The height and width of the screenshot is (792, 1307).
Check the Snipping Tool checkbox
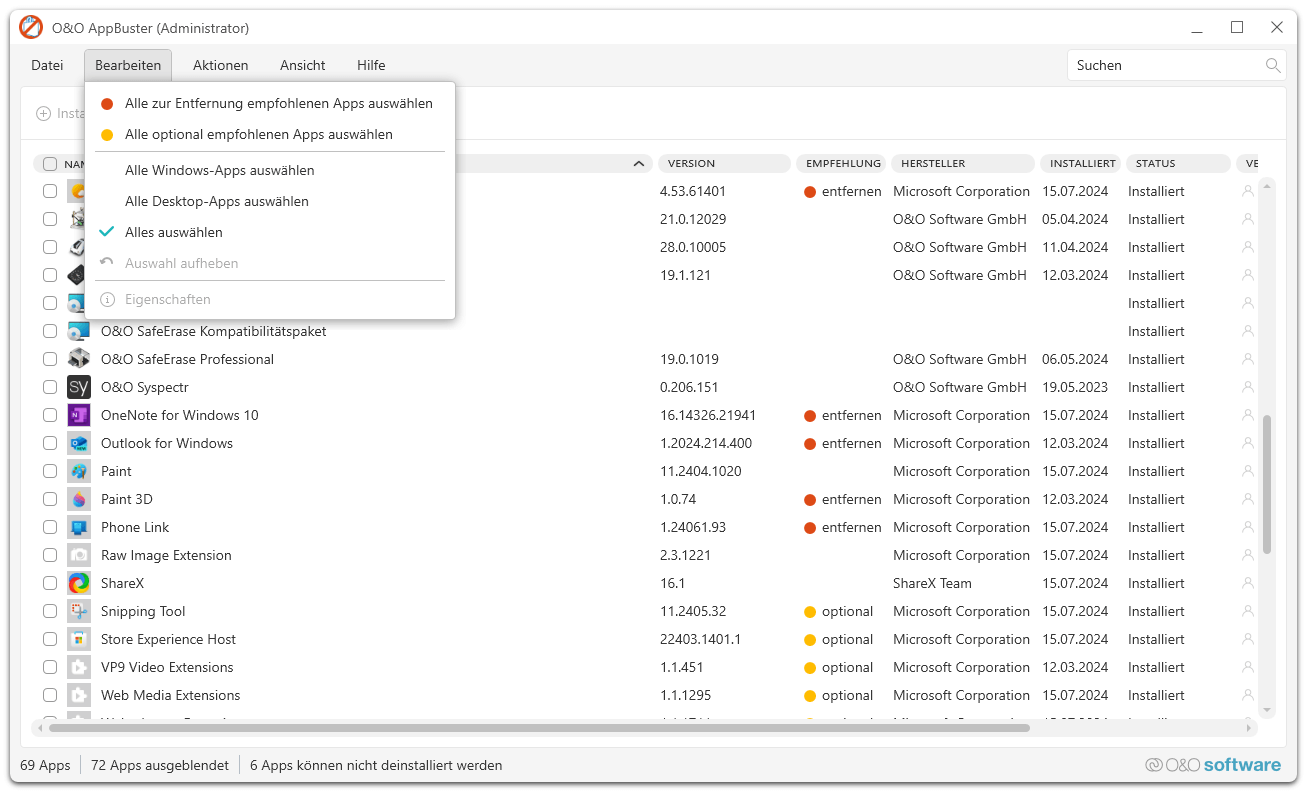coord(50,611)
